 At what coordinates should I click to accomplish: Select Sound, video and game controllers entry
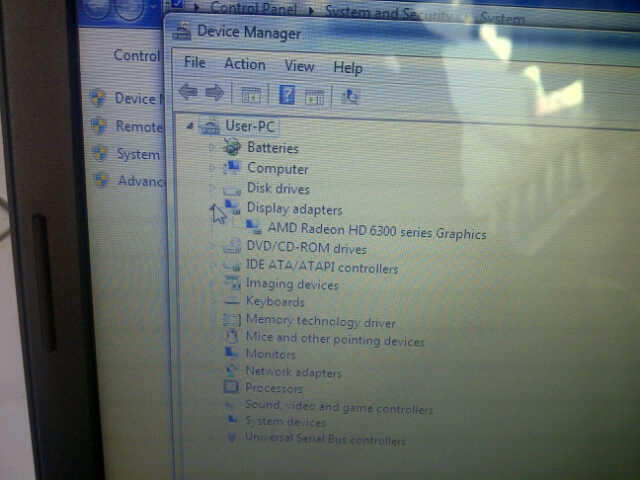click(x=339, y=407)
